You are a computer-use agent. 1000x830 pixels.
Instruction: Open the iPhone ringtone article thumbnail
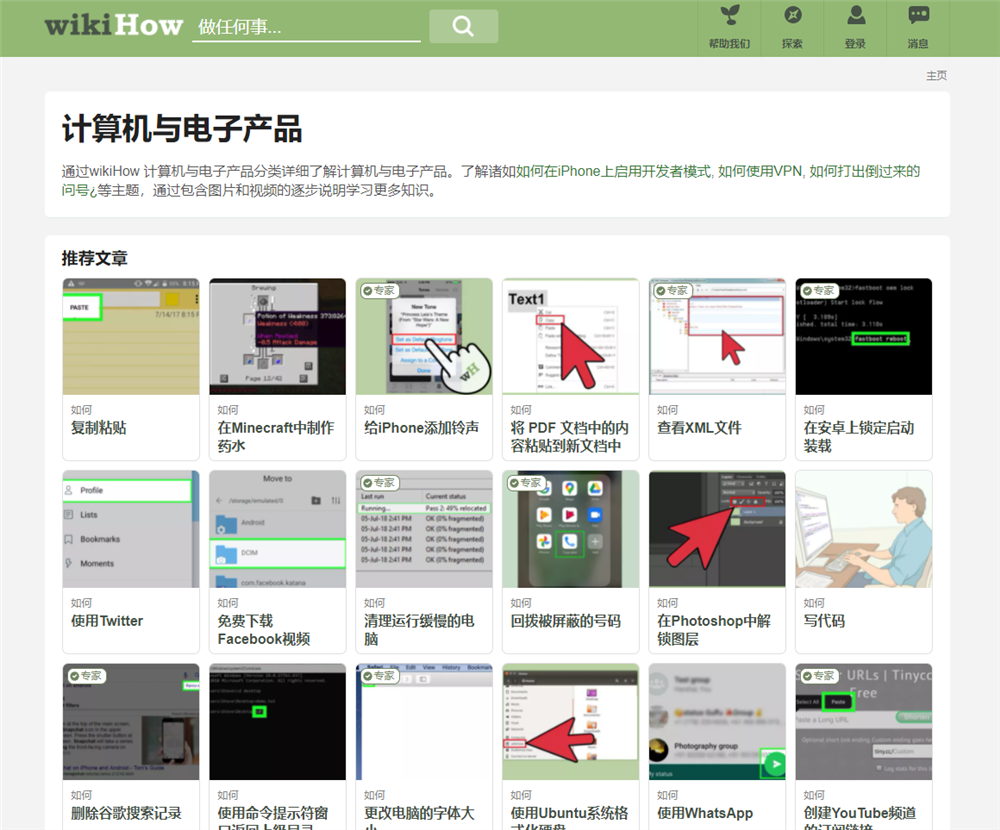pos(424,336)
